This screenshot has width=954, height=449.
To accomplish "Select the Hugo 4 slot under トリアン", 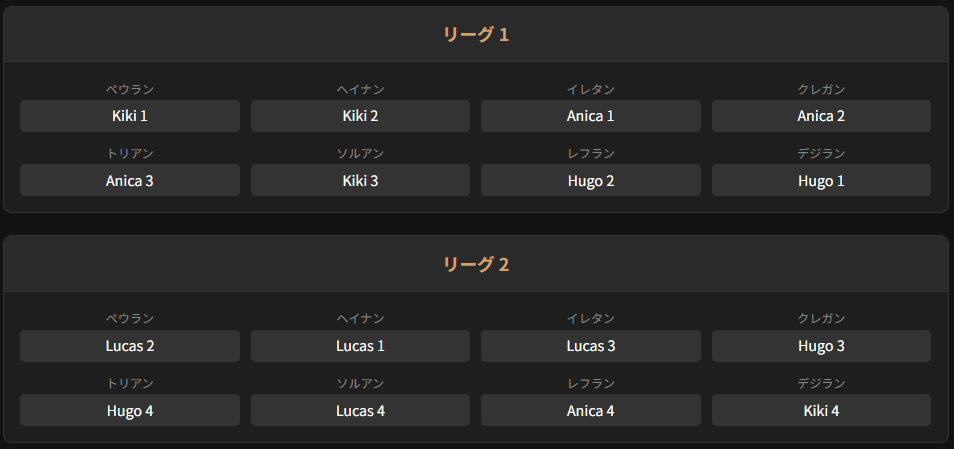I will [130, 410].
